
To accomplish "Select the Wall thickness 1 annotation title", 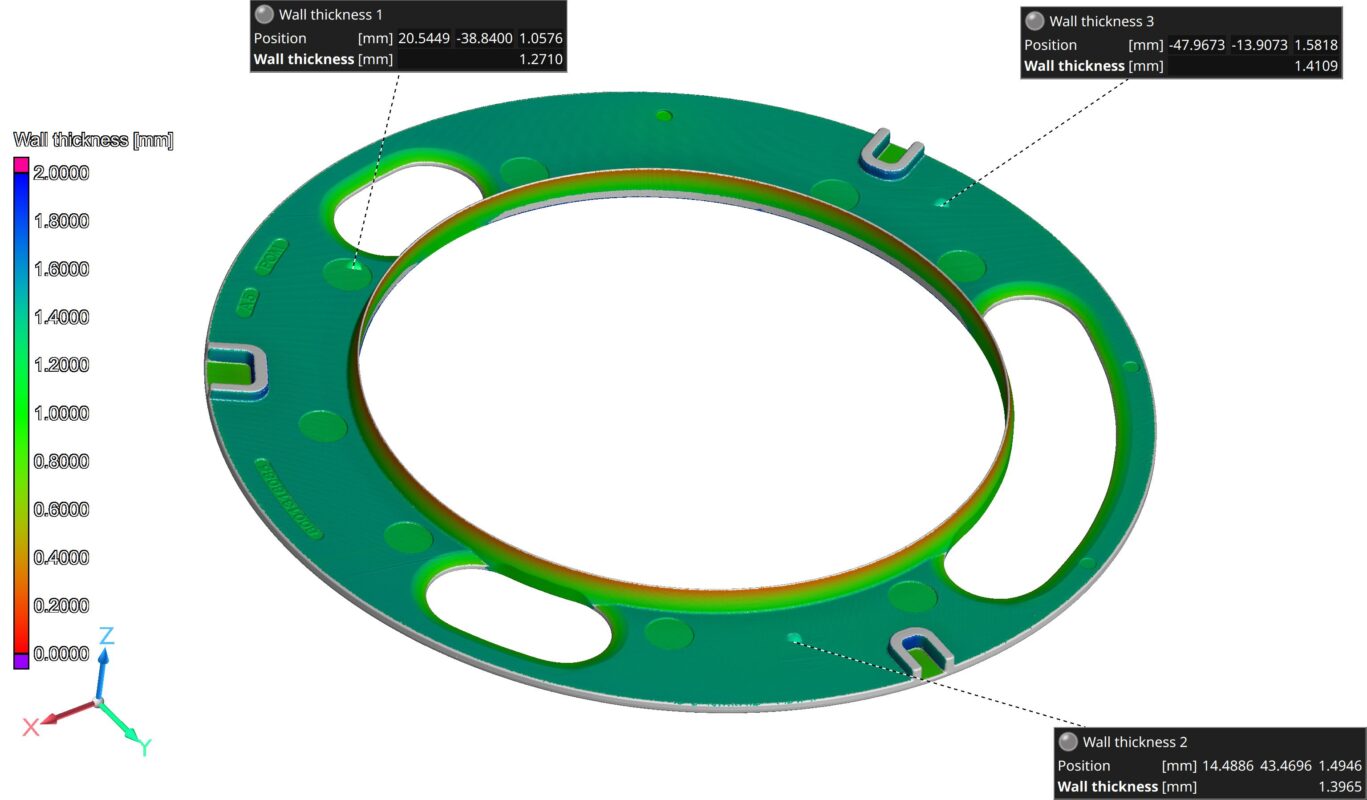I will click(330, 15).
